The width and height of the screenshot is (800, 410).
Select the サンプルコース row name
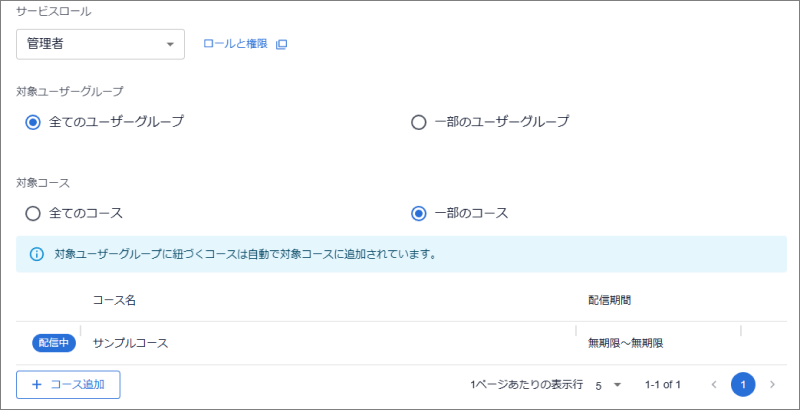pyautogui.click(x=130, y=343)
